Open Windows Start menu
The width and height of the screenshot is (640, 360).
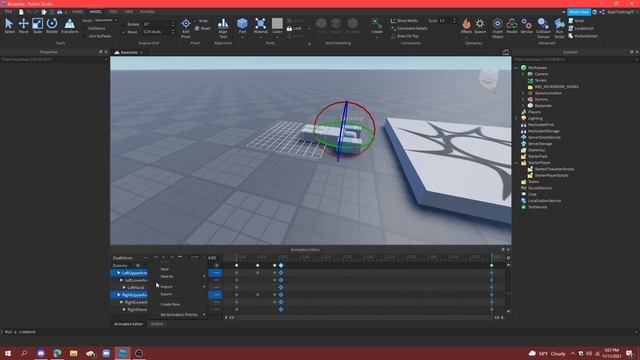[8, 353]
